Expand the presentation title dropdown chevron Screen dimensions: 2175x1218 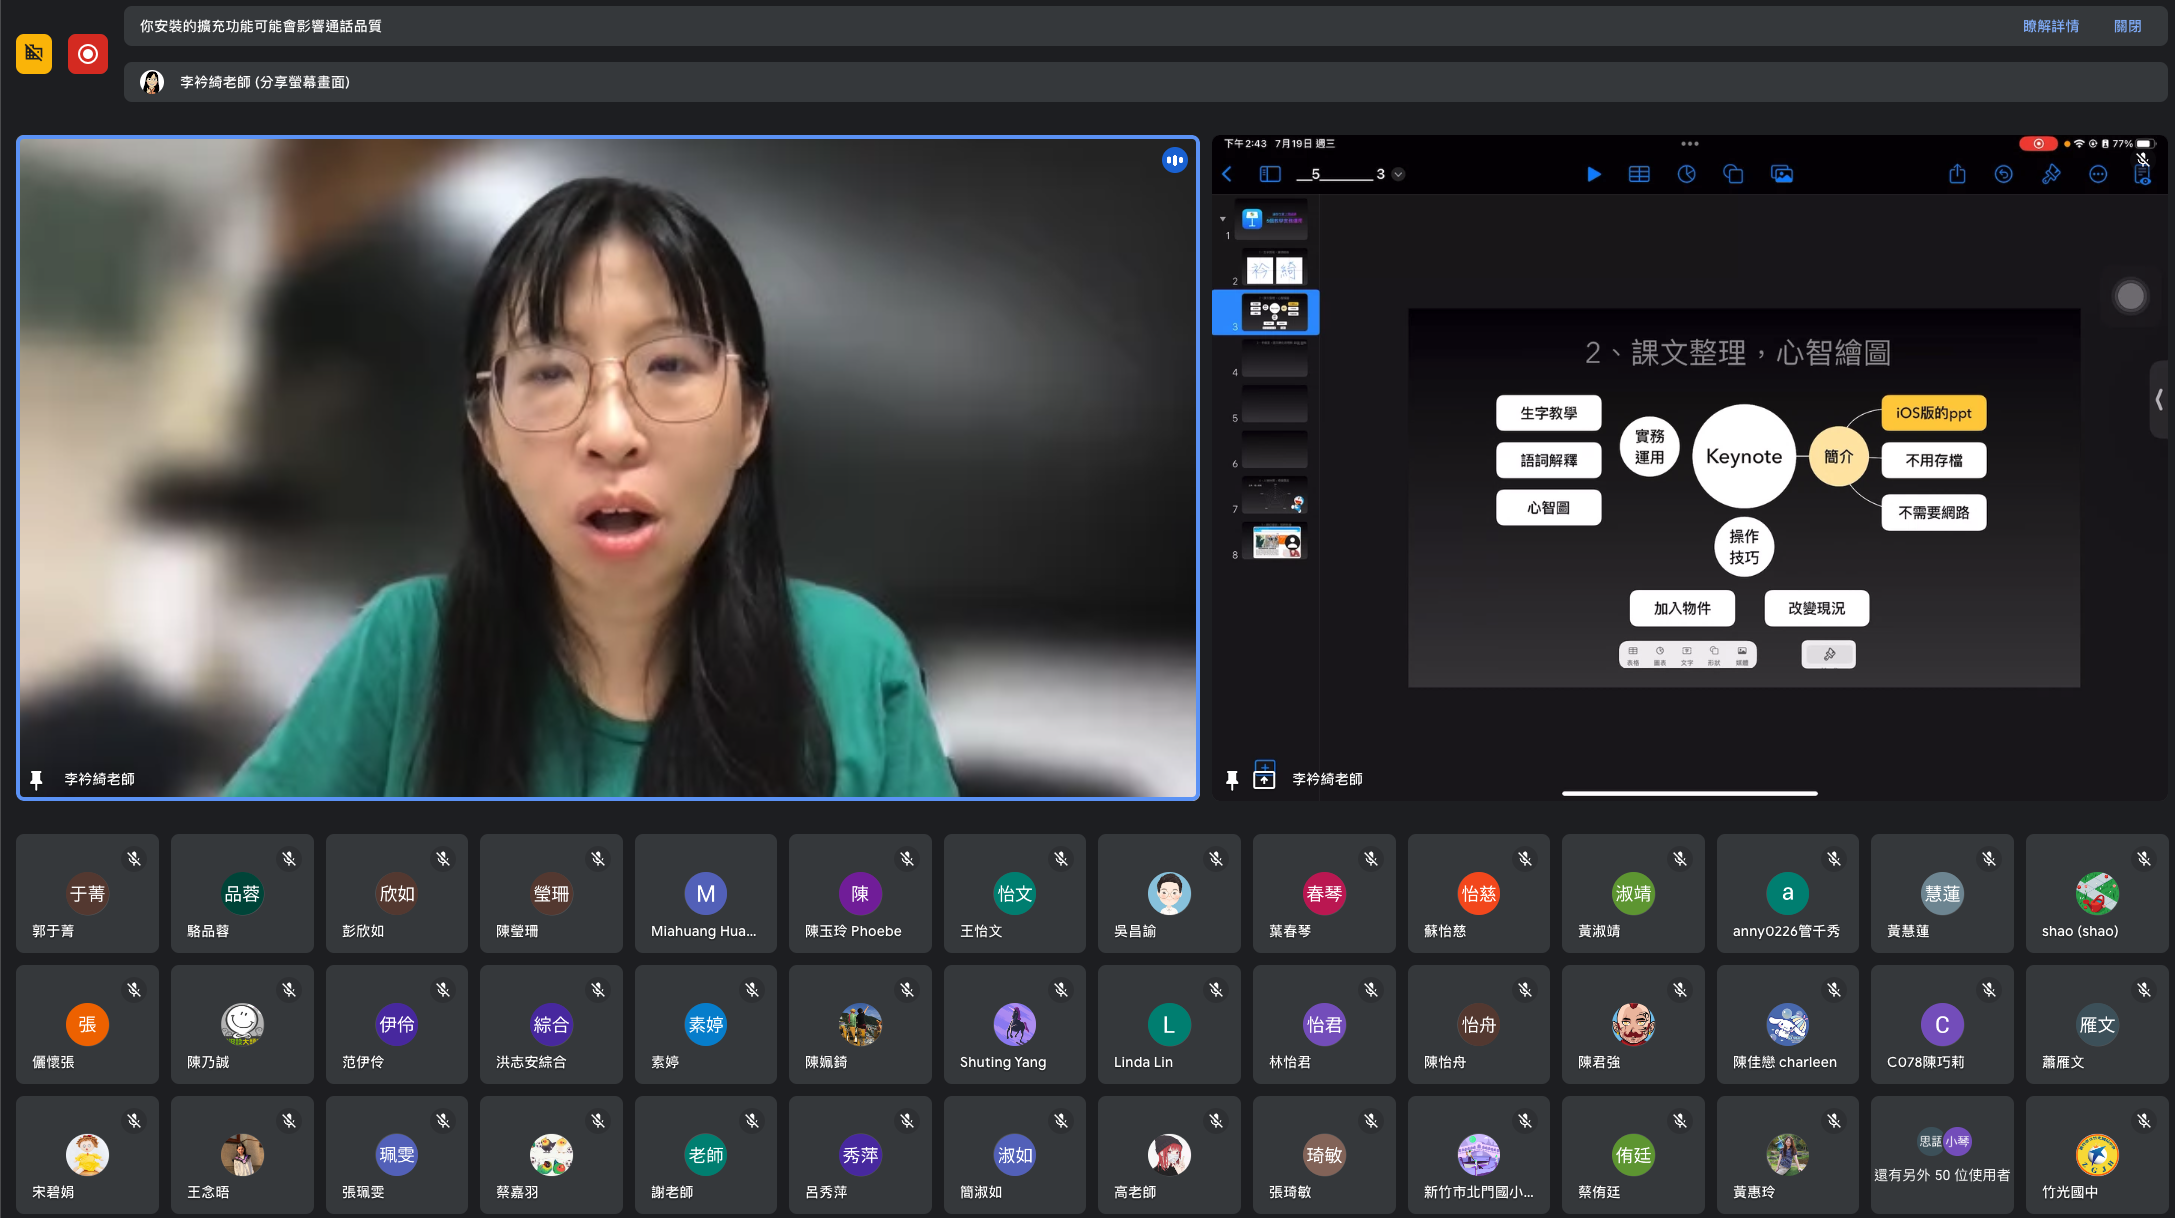[1398, 174]
